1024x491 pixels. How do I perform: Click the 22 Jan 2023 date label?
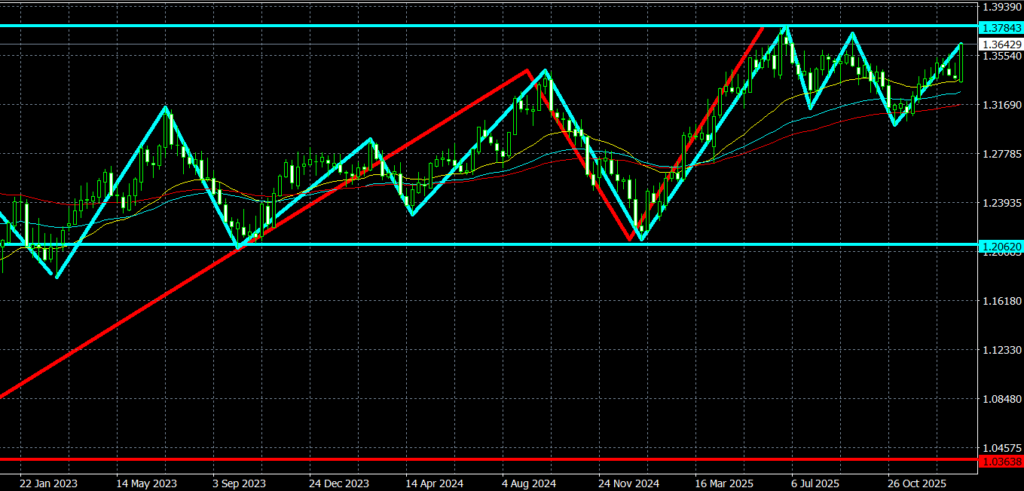coord(47,479)
